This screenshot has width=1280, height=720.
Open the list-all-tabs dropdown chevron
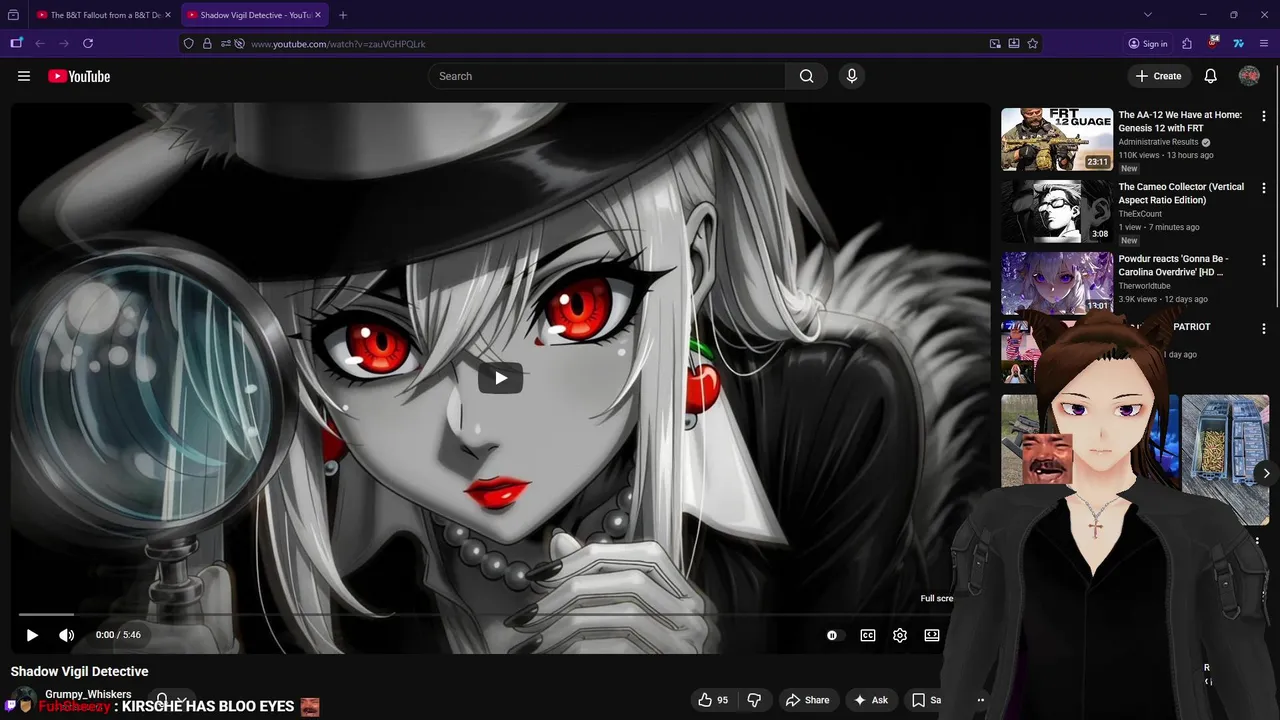(1148, 15)
